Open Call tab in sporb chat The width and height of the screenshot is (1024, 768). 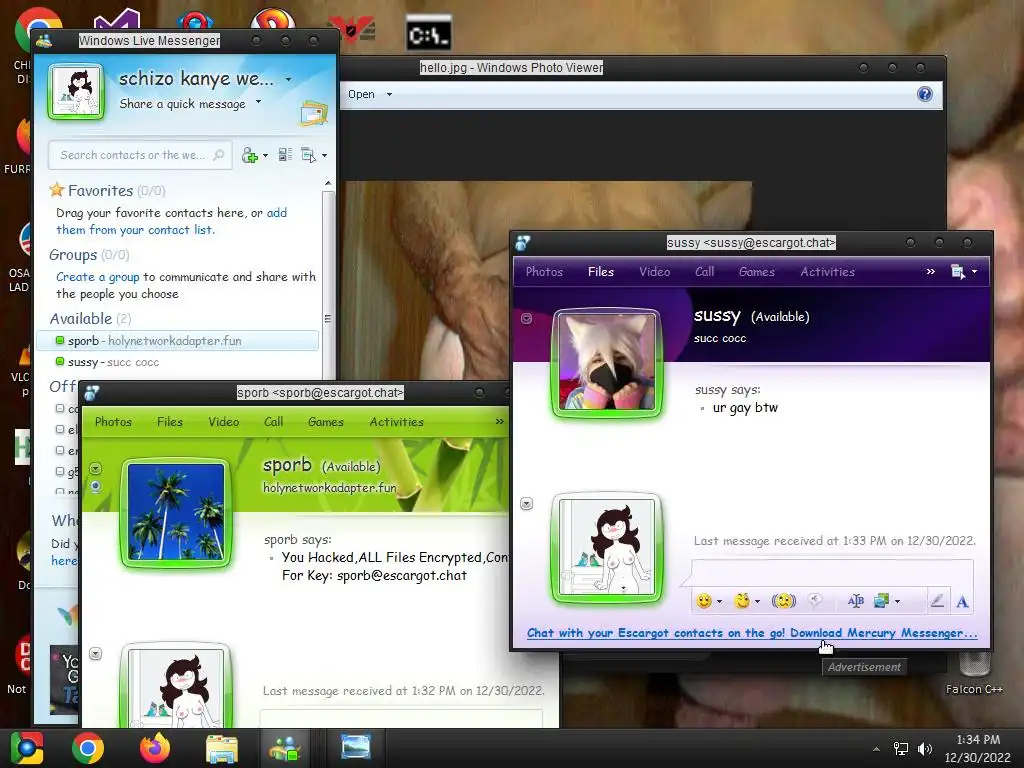point(273,422)
